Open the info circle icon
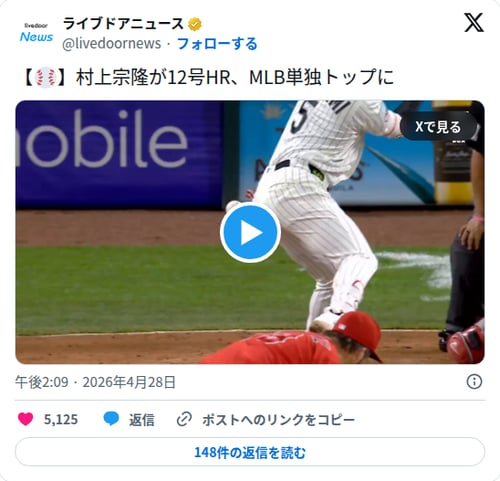The height and width of the screenshot is (481, 500). click(474, 381)
